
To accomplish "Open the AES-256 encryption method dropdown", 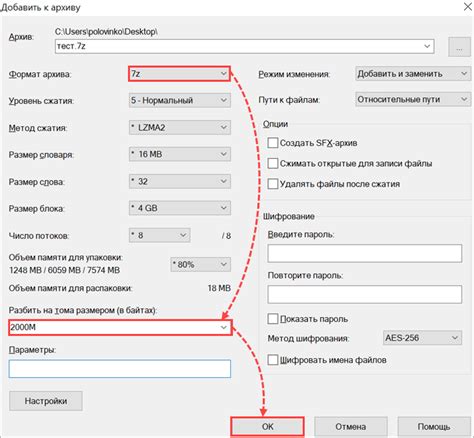I will point(422,338).
